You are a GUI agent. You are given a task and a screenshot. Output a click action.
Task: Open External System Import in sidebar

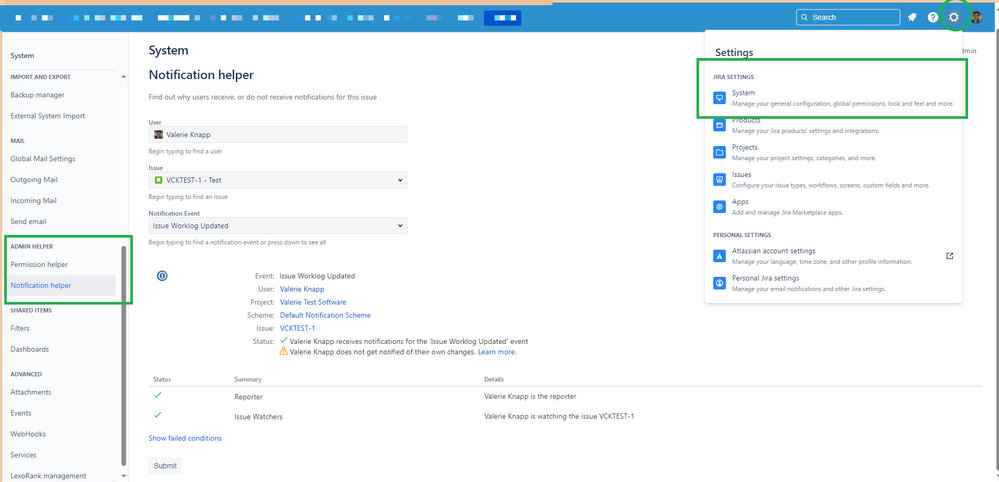tap(48, 116)
